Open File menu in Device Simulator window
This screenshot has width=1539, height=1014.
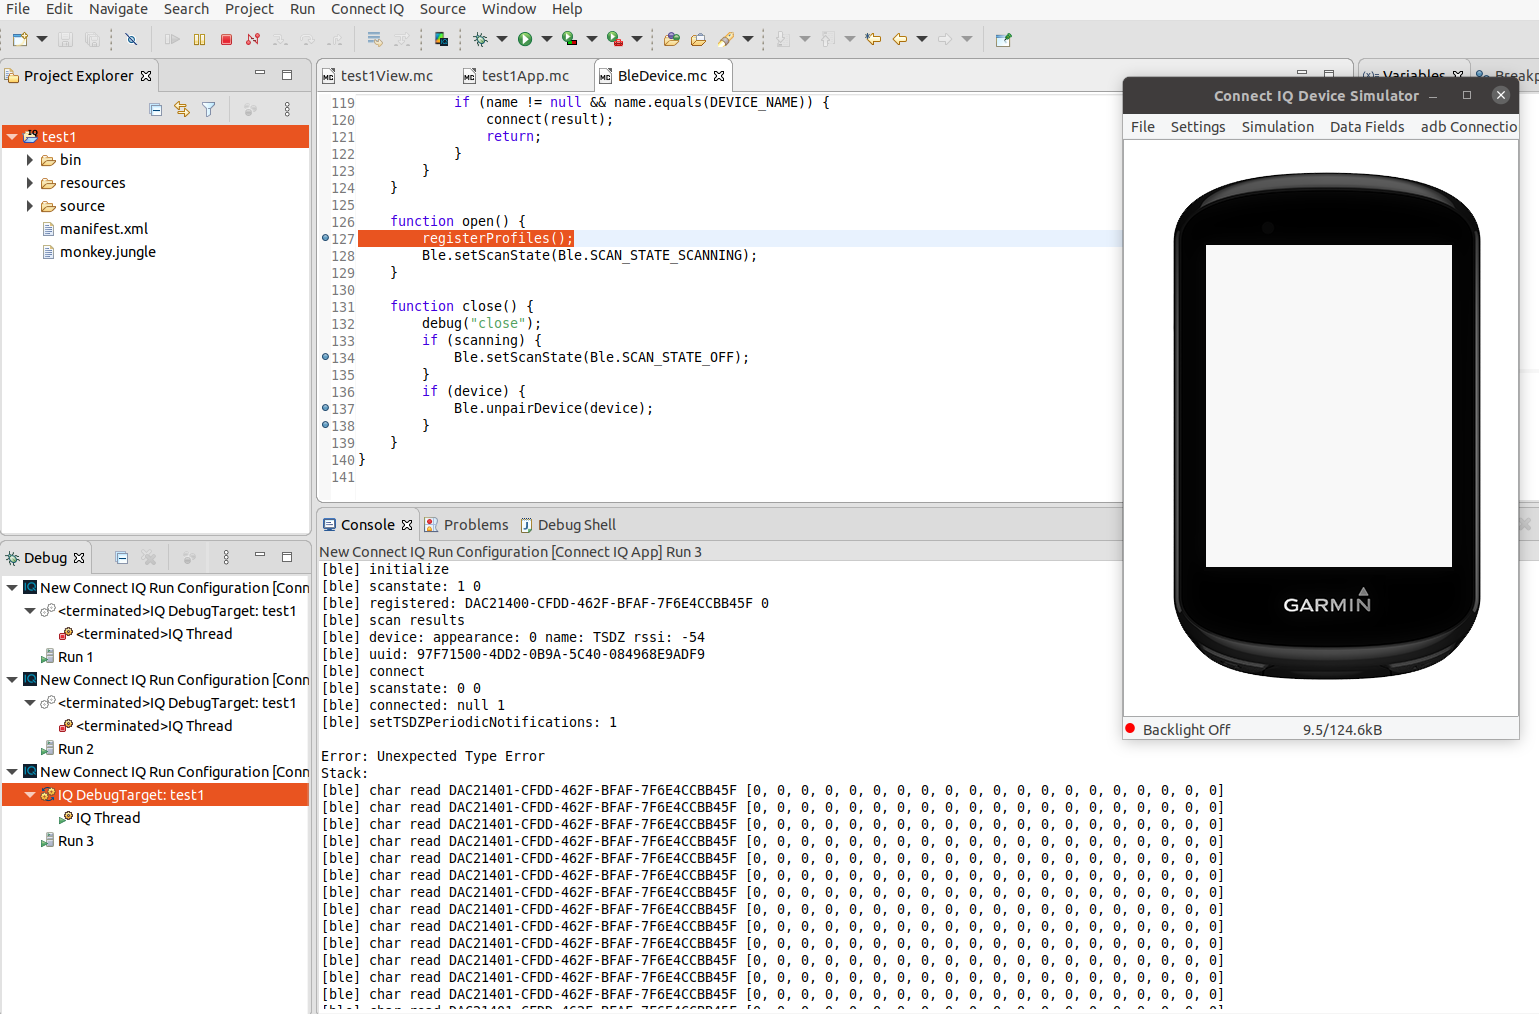(x=1142, y=127)
